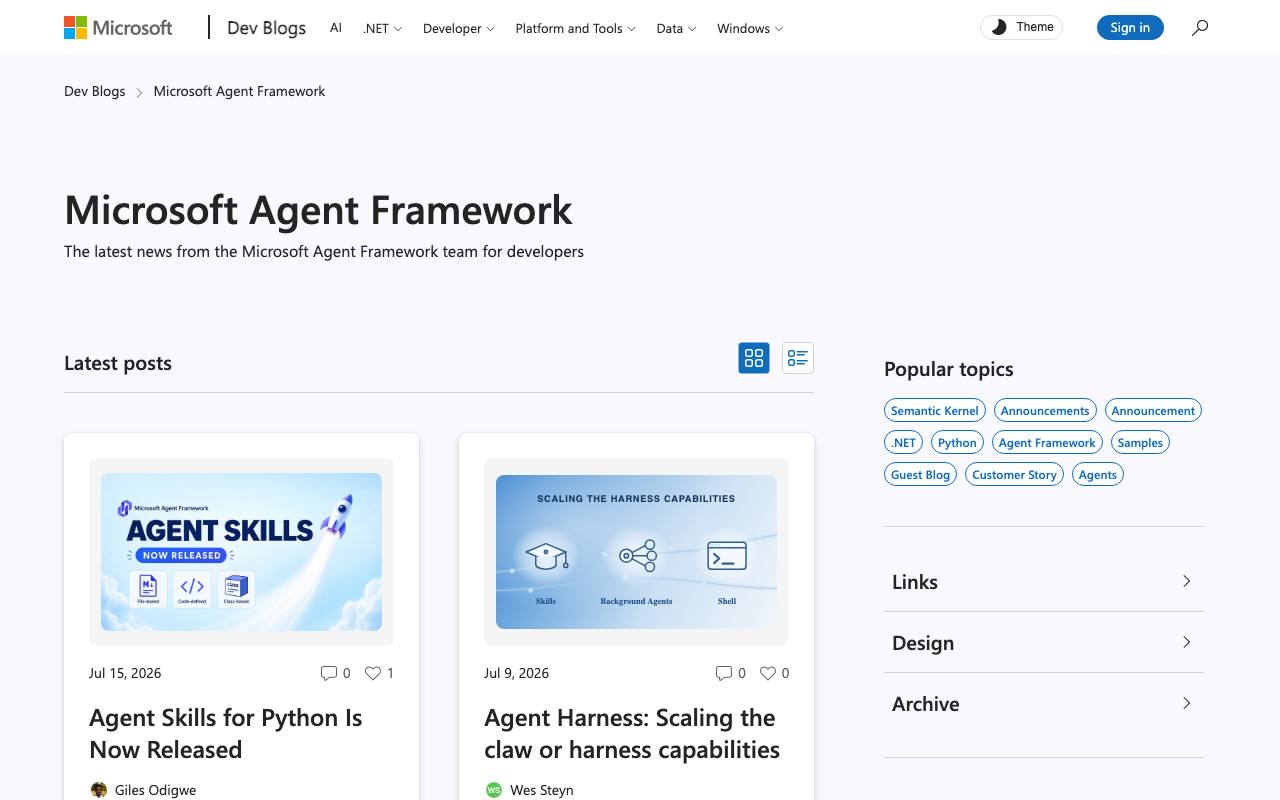Open the .NET dropdown menu

[x=382, y=28]
